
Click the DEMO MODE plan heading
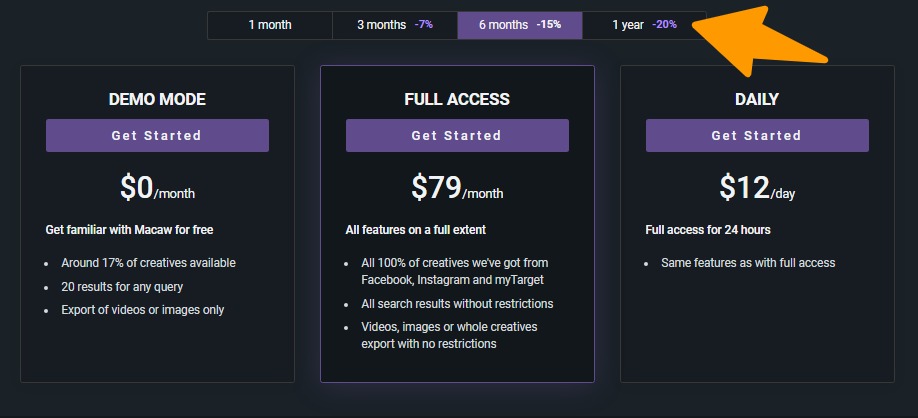pos(157,99)
